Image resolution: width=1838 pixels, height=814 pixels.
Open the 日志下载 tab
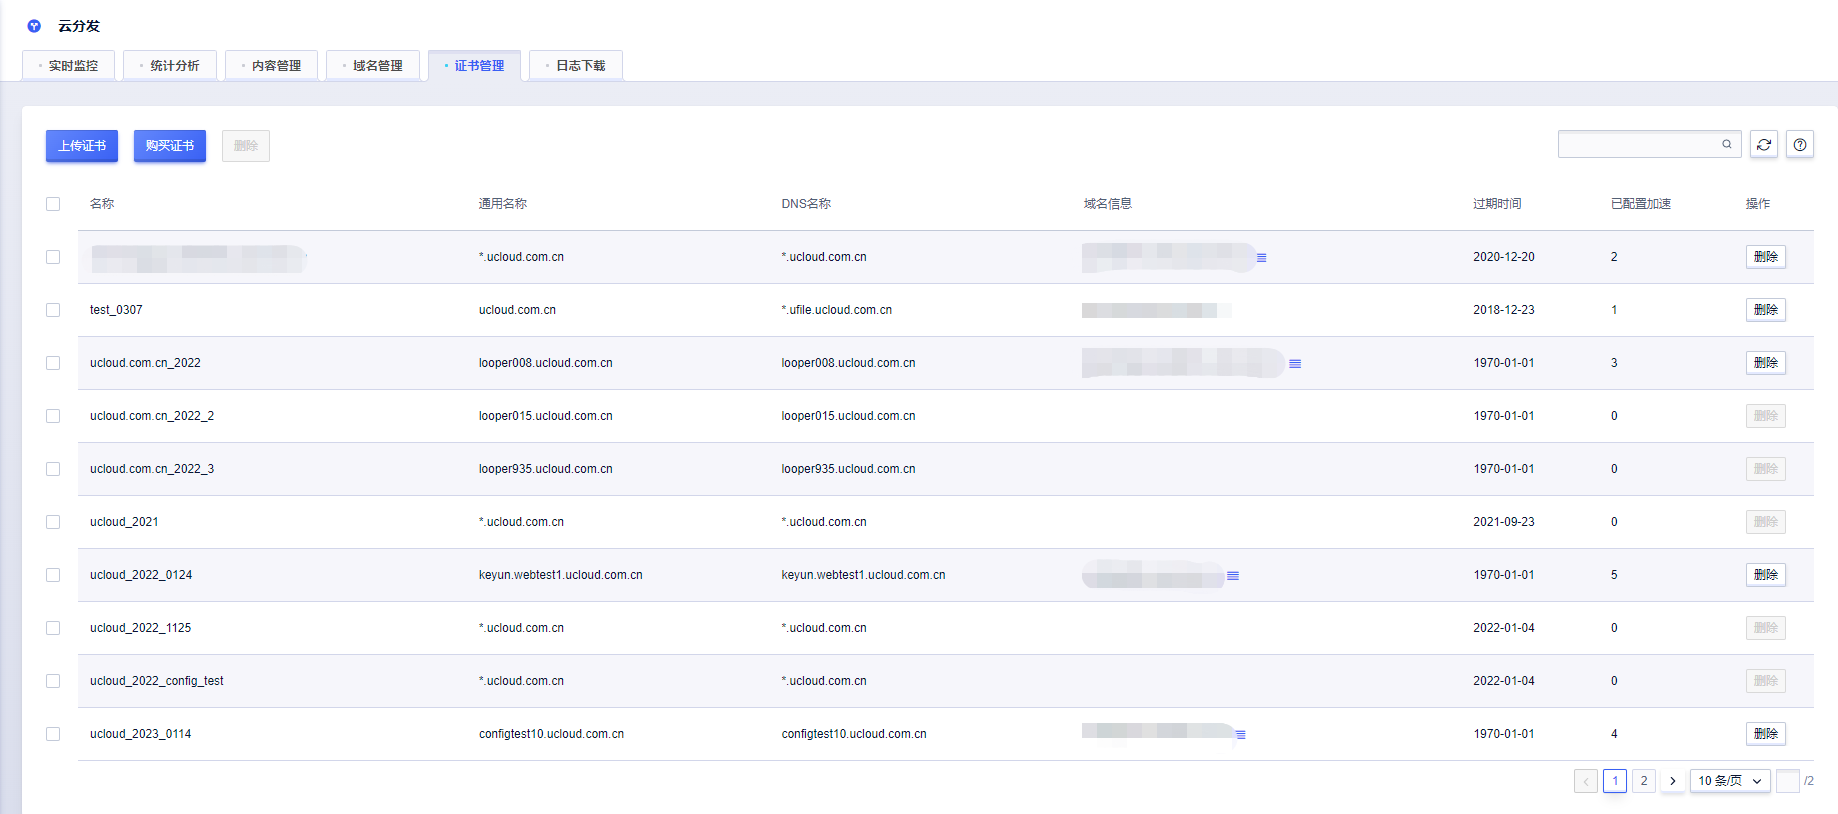click(577, 66)
